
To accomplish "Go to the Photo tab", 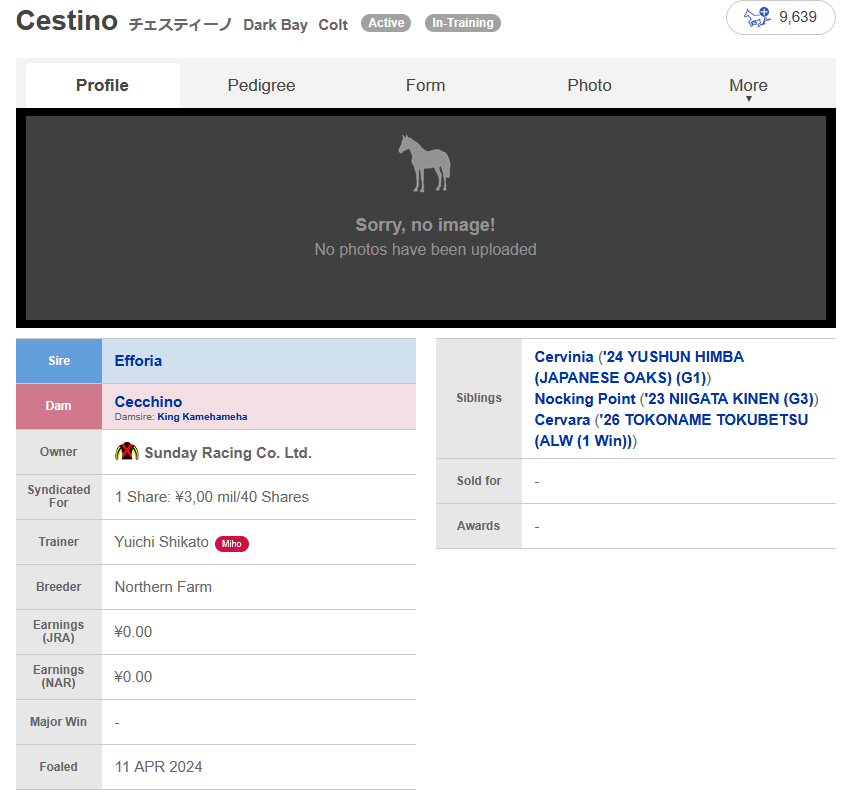I will 589,85.
